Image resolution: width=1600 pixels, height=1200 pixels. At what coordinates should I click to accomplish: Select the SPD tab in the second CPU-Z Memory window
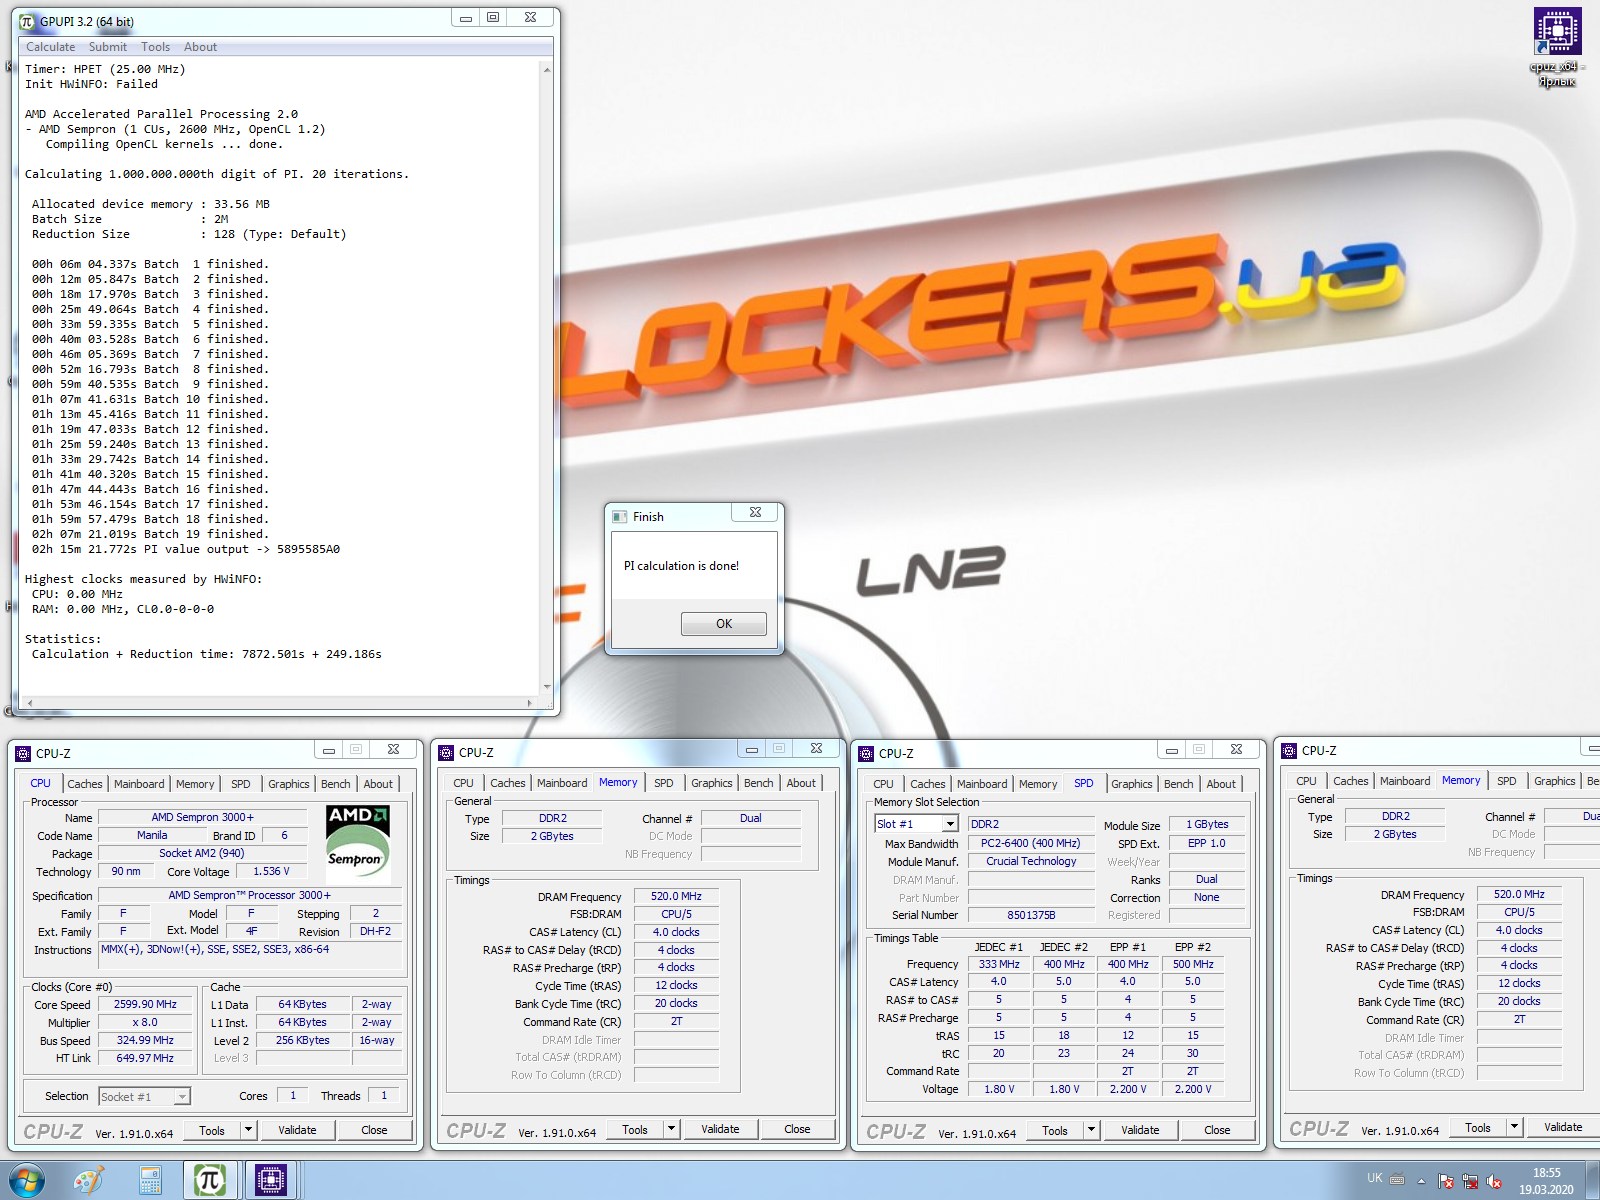point(664,783)
